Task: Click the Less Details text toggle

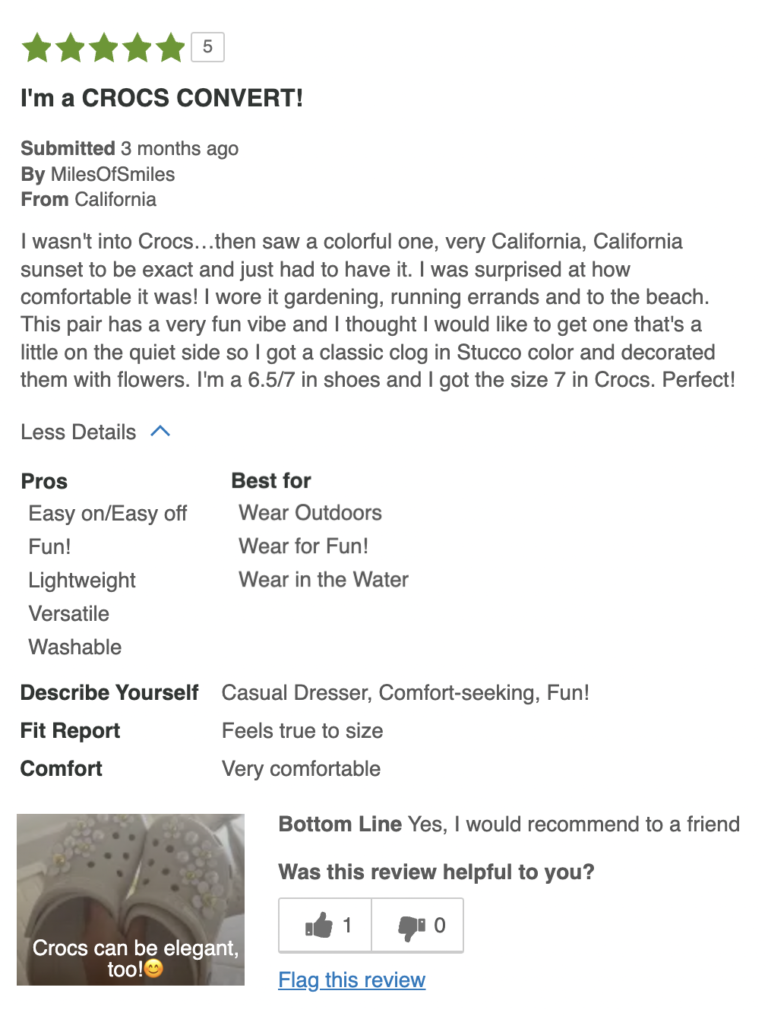Action: pyautogui.click(x=78, y=432)
